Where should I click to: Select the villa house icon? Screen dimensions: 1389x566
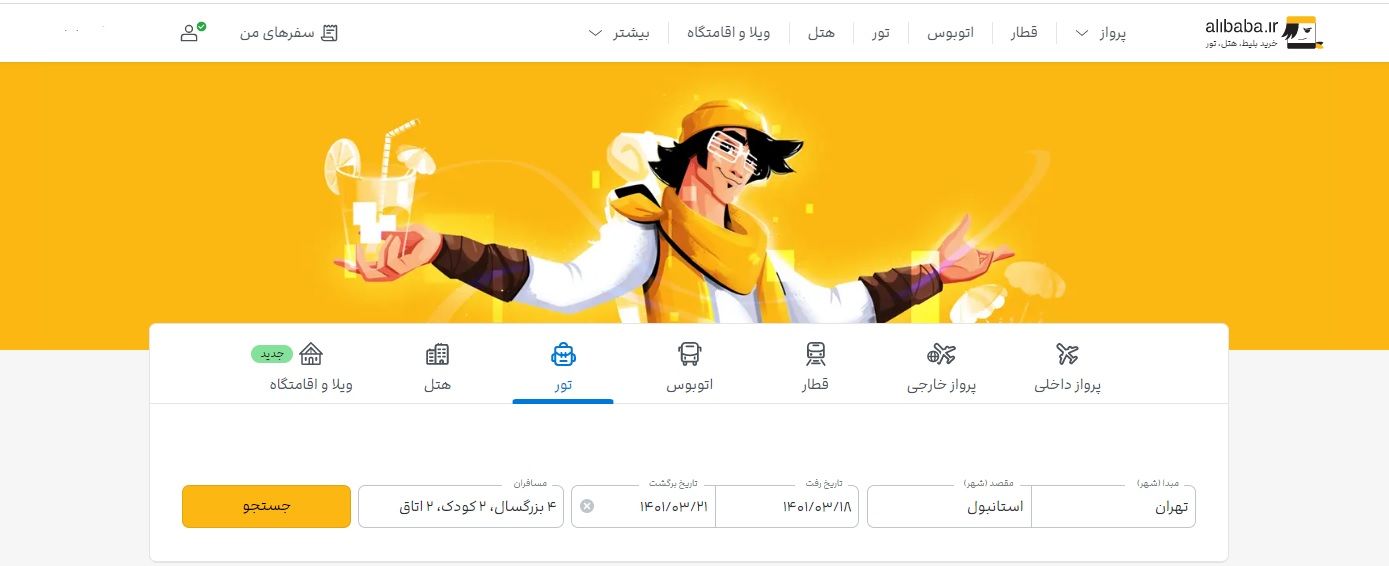311,354
